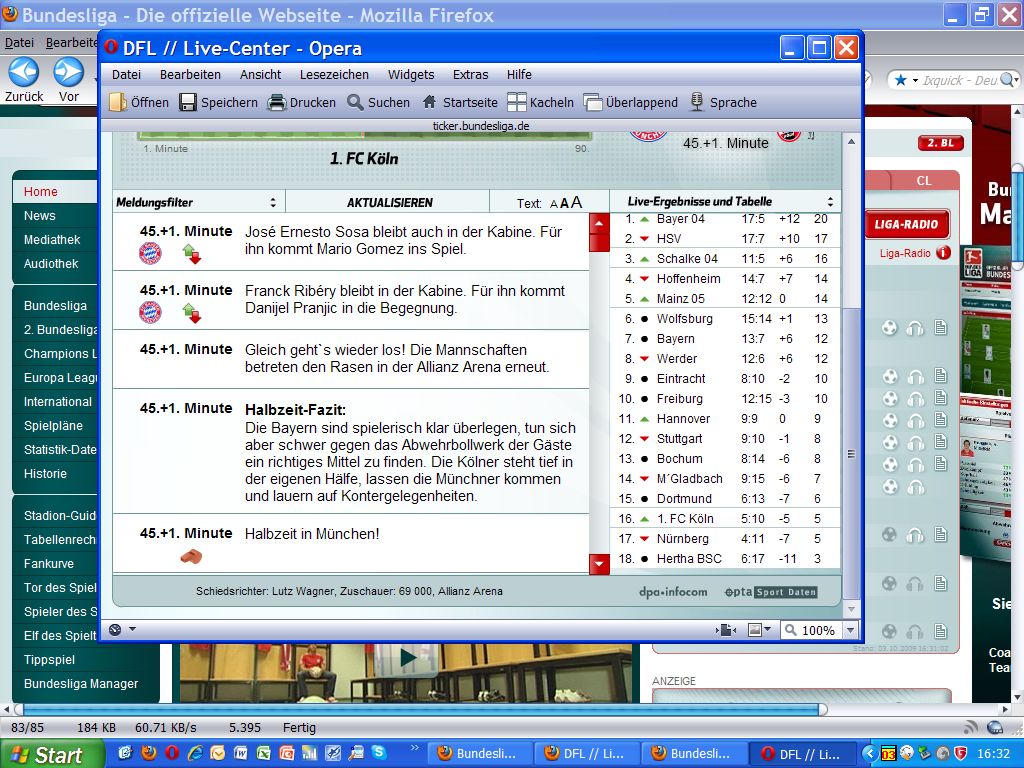Launch Internet Explorer from quick launch

pyautogui.click(x=195, y=753)
